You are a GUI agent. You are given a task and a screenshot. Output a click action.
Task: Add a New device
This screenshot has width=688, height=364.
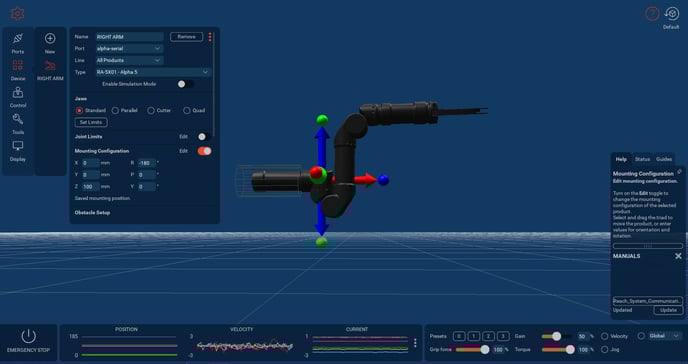[x=50, y=39]
